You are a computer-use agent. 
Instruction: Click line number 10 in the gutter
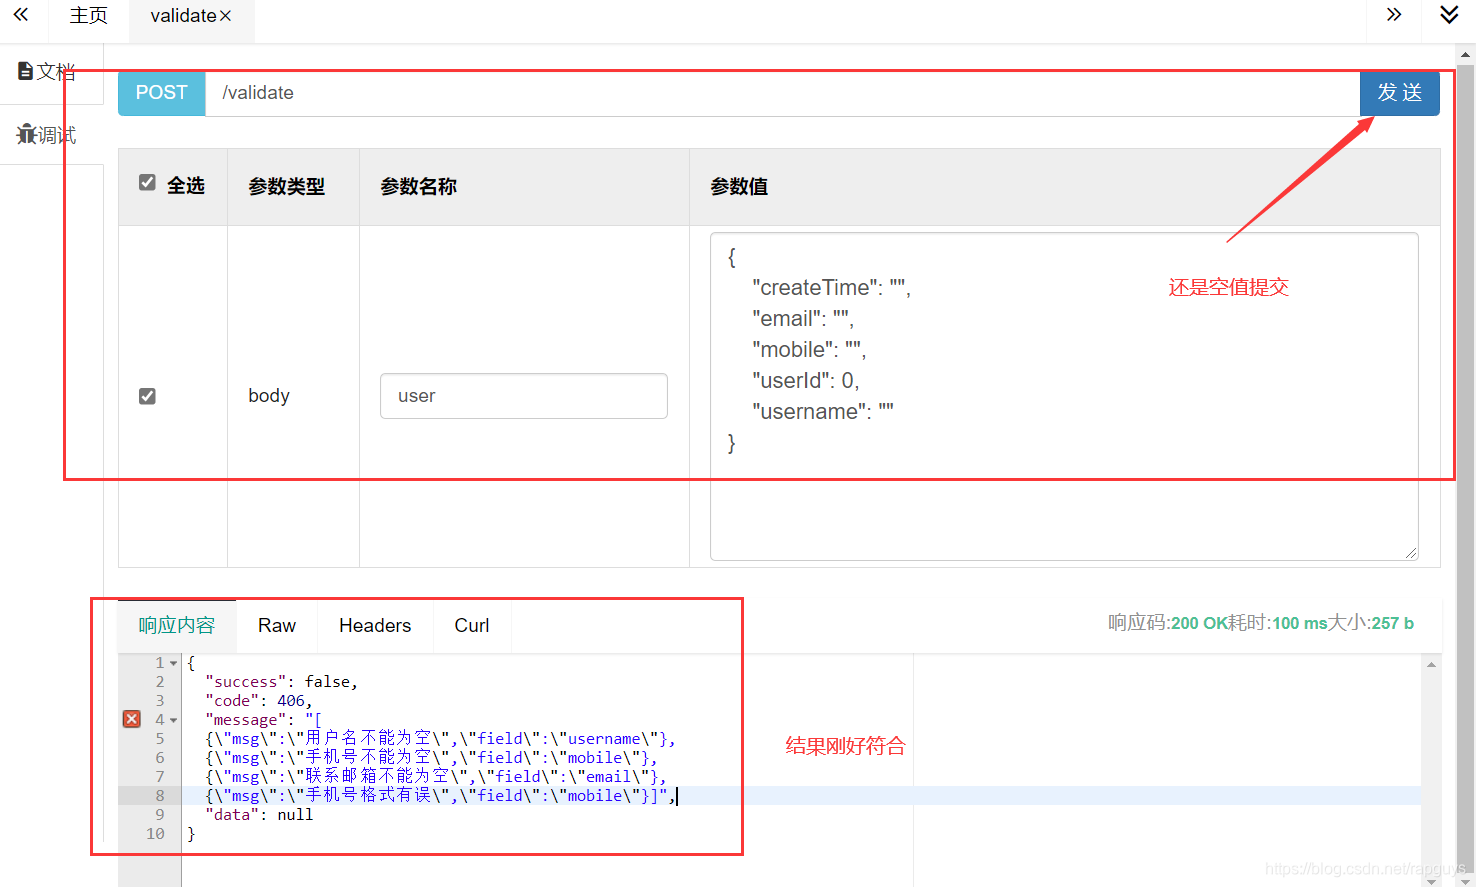point(155,834)
